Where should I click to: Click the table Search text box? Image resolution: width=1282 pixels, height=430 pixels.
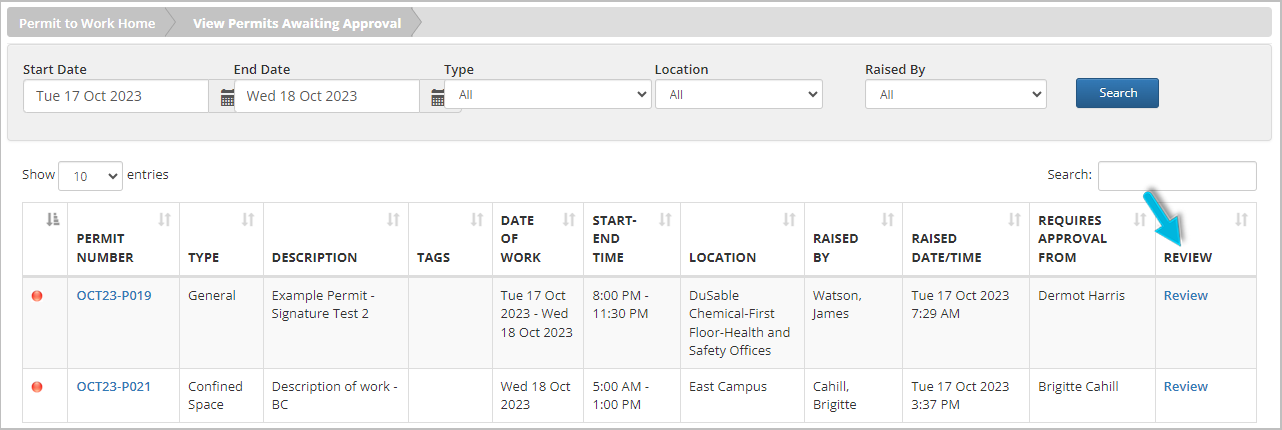(1177, 176)
